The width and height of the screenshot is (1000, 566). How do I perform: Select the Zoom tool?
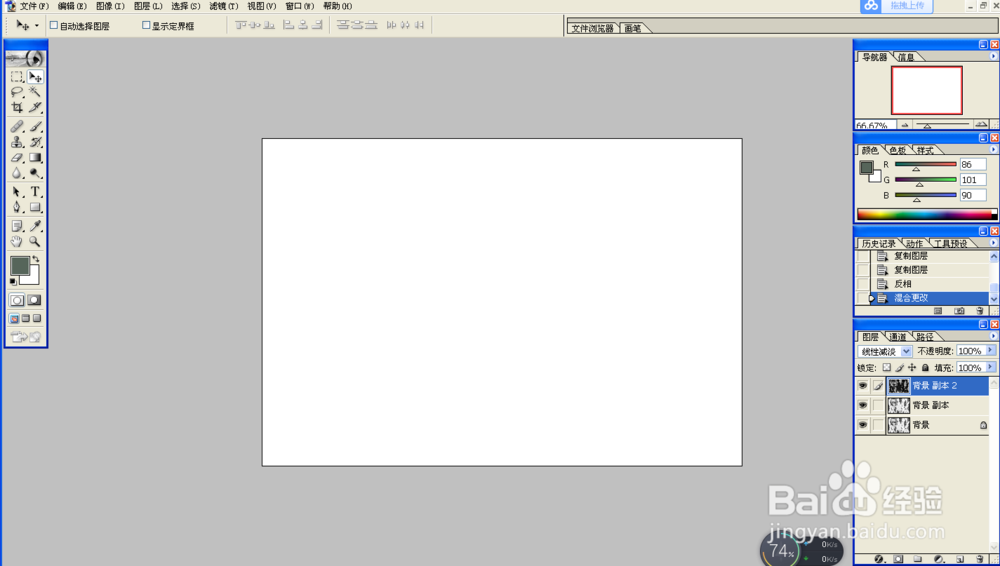35,241
